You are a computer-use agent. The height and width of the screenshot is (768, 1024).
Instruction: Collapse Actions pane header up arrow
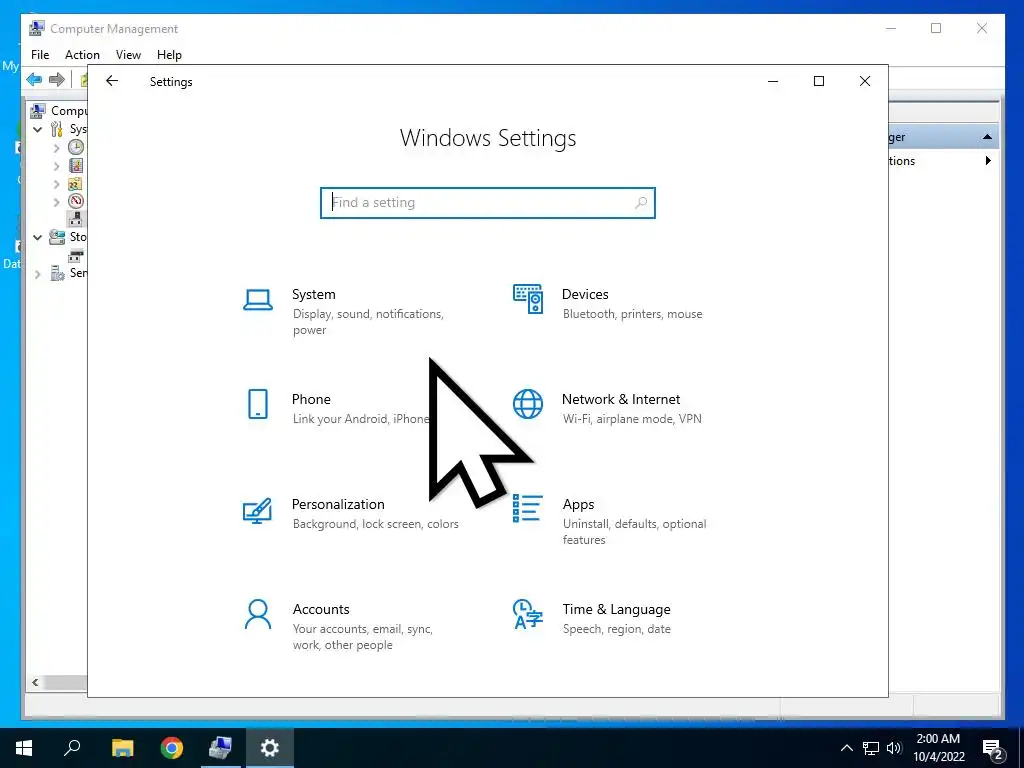[987, 136]
